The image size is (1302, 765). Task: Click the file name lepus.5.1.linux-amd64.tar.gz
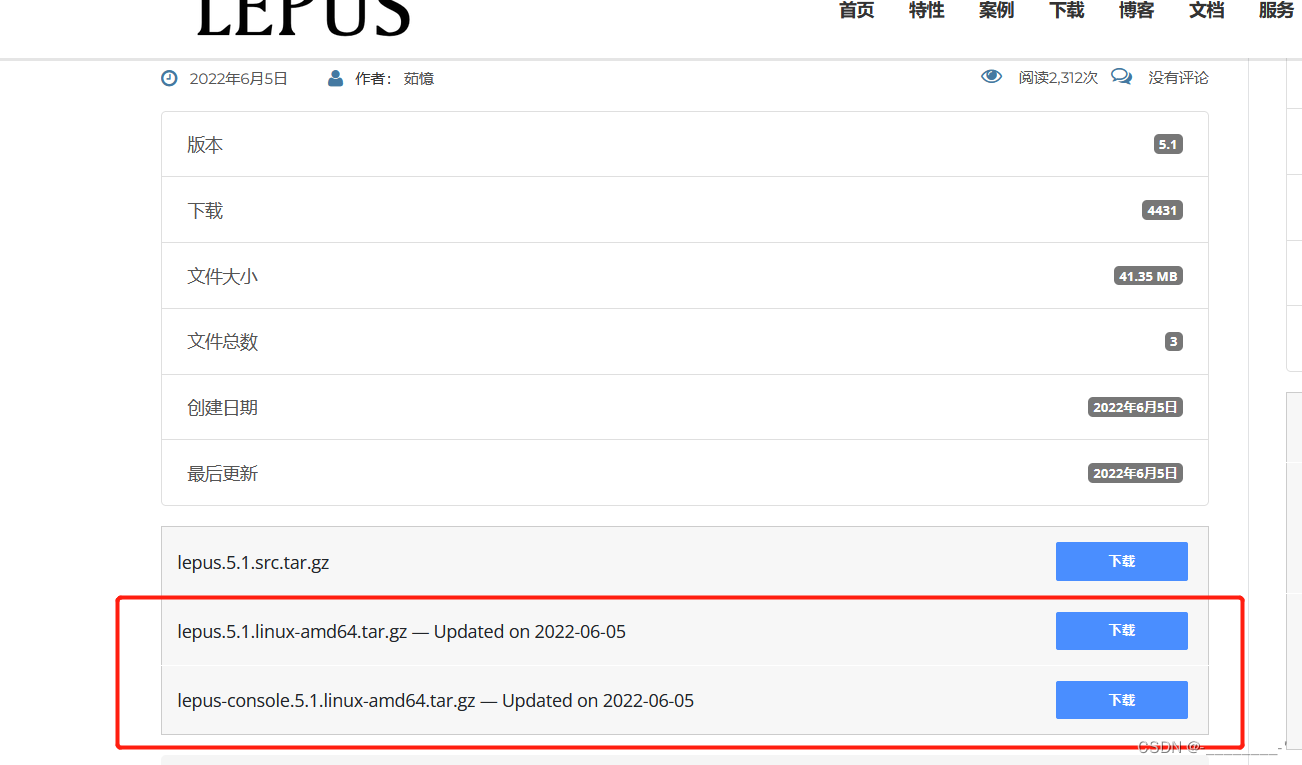pos(292,631)
